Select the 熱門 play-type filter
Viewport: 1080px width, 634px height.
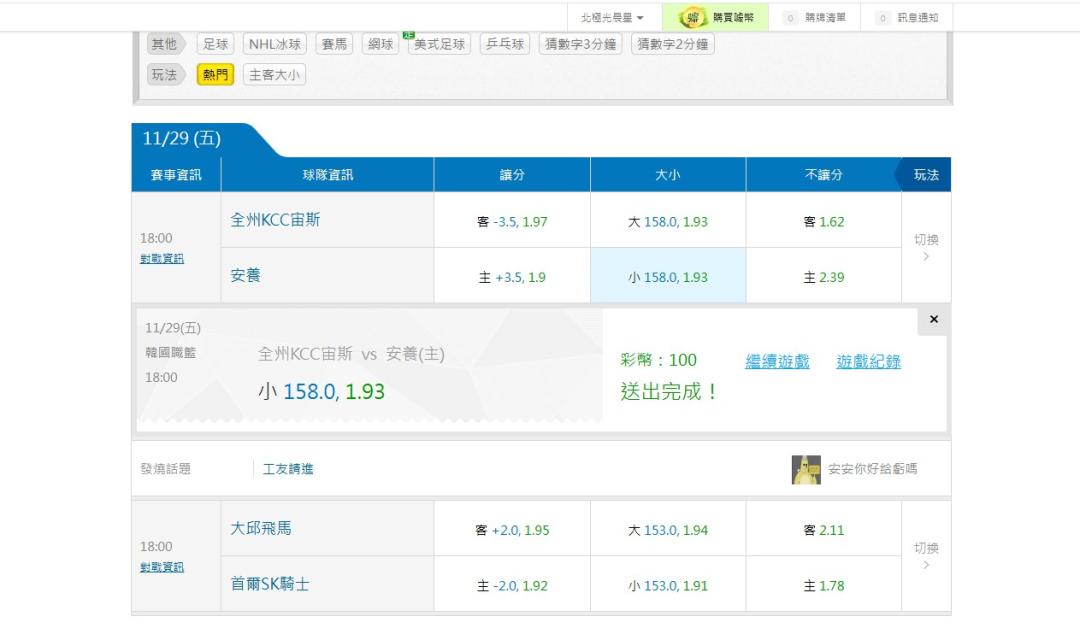pyautogui.click(x=216, y=74)
